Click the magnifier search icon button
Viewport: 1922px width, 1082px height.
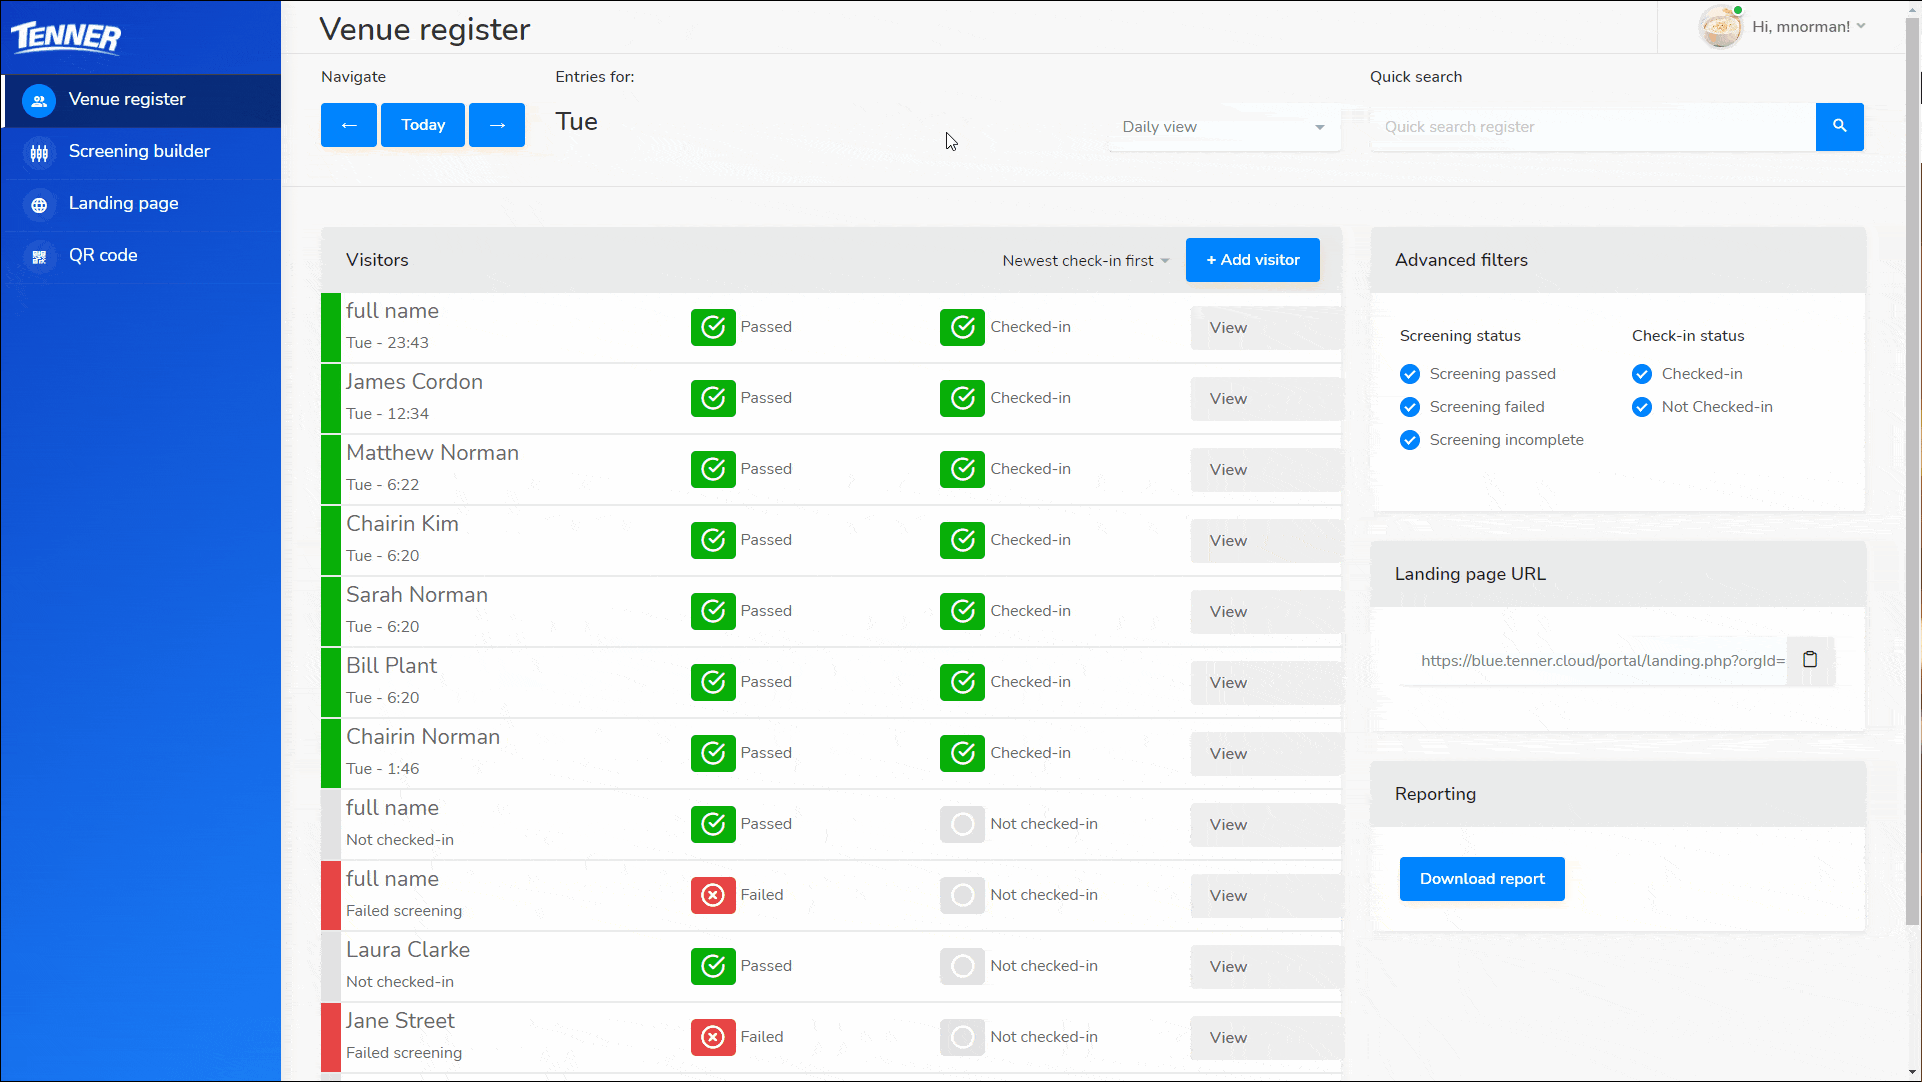(1839, 126)
